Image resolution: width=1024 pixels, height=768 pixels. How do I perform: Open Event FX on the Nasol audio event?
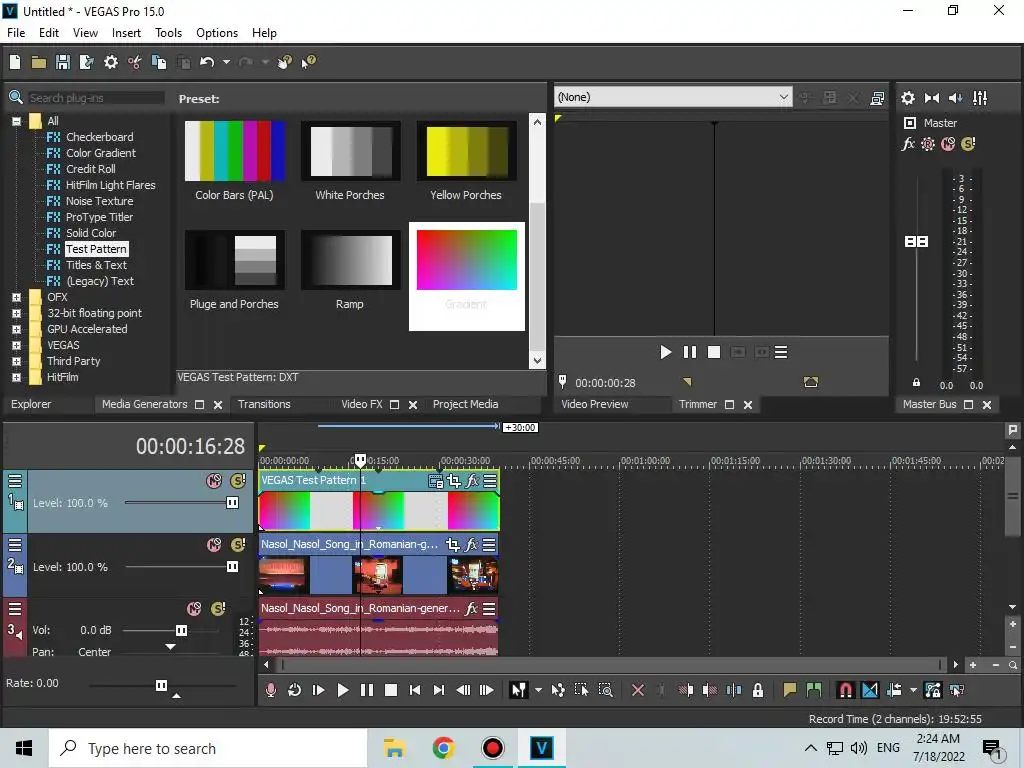pyautogui.click(x=471, y=609)
